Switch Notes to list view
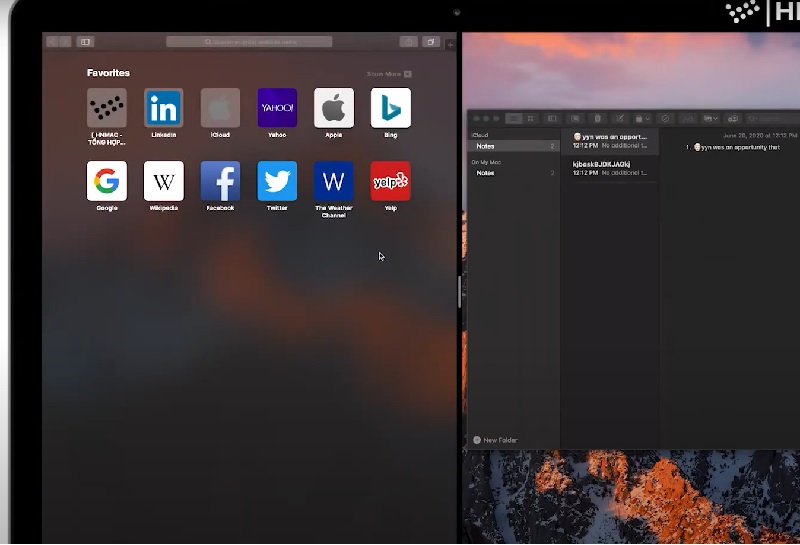The height and width of the screenshot is (545, 800). [513, 119]
